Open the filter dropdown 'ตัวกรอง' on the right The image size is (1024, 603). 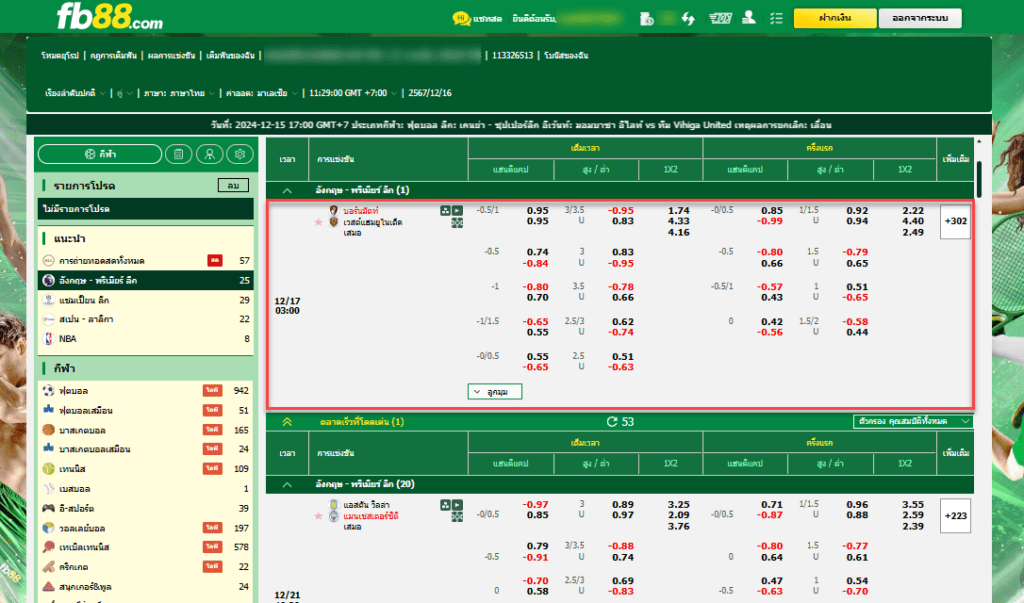(x=912, y=422)
